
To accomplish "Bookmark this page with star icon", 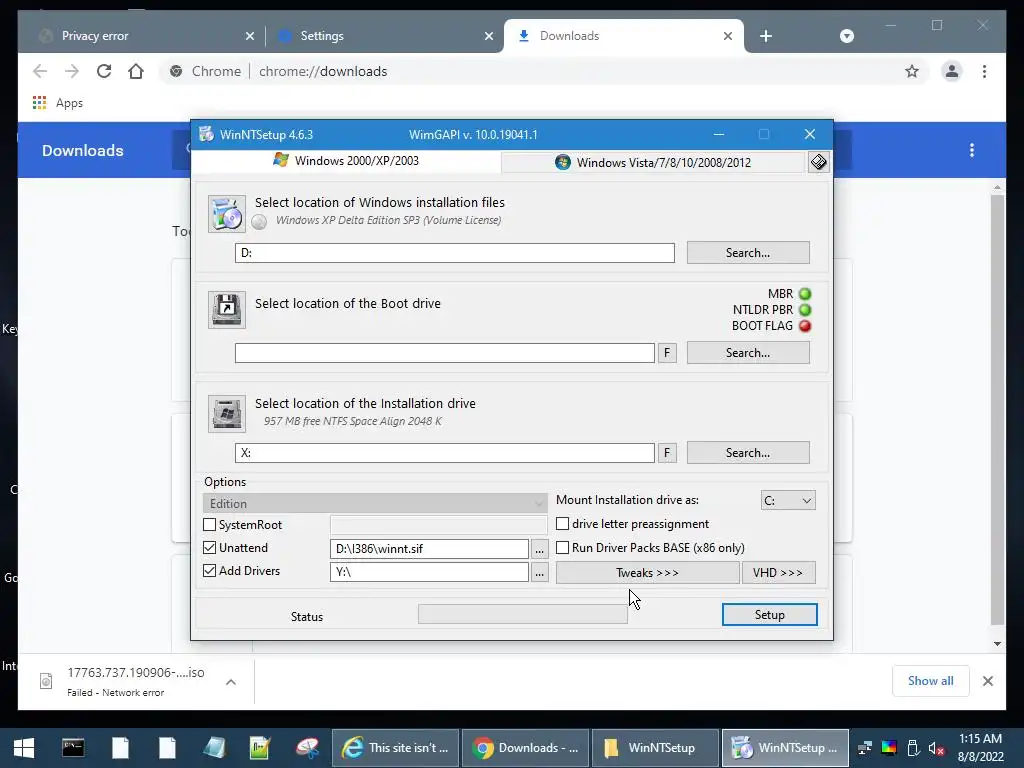I will click(x=912, y=71).
